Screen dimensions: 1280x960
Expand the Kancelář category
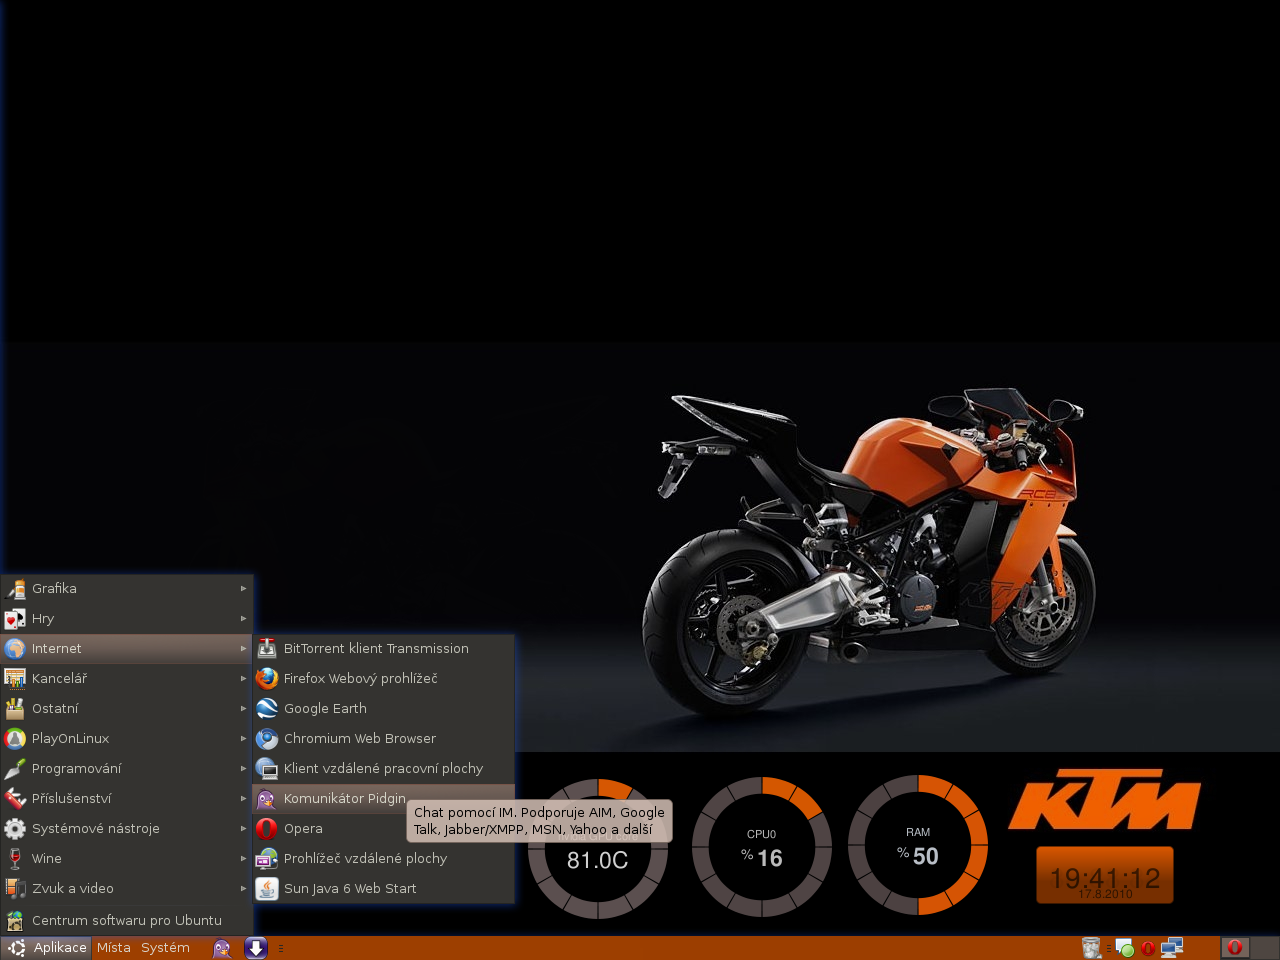point(59,678)
